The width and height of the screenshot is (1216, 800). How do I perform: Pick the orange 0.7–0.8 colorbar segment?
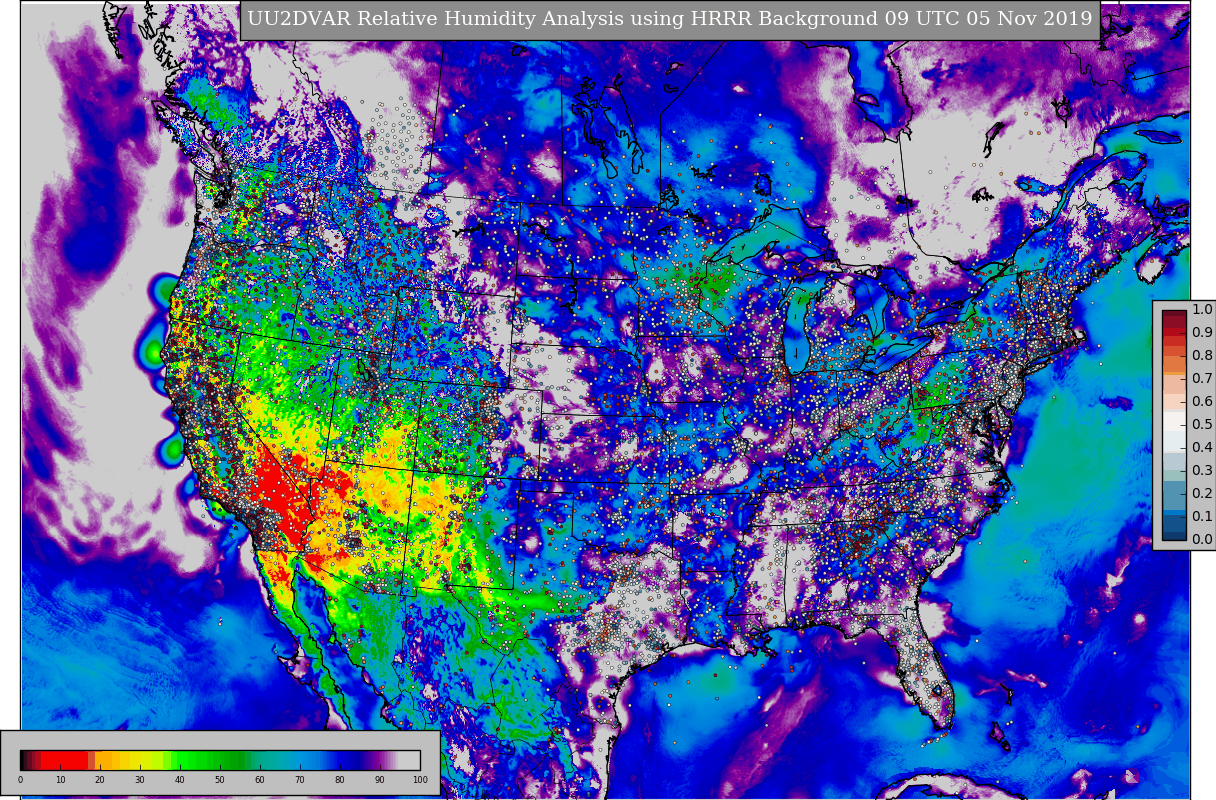(x=1174, y=367)
